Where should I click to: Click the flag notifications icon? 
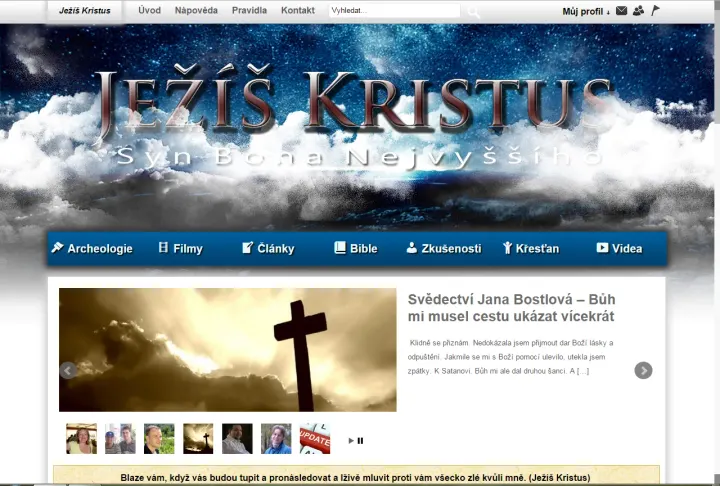pos(655,10)
